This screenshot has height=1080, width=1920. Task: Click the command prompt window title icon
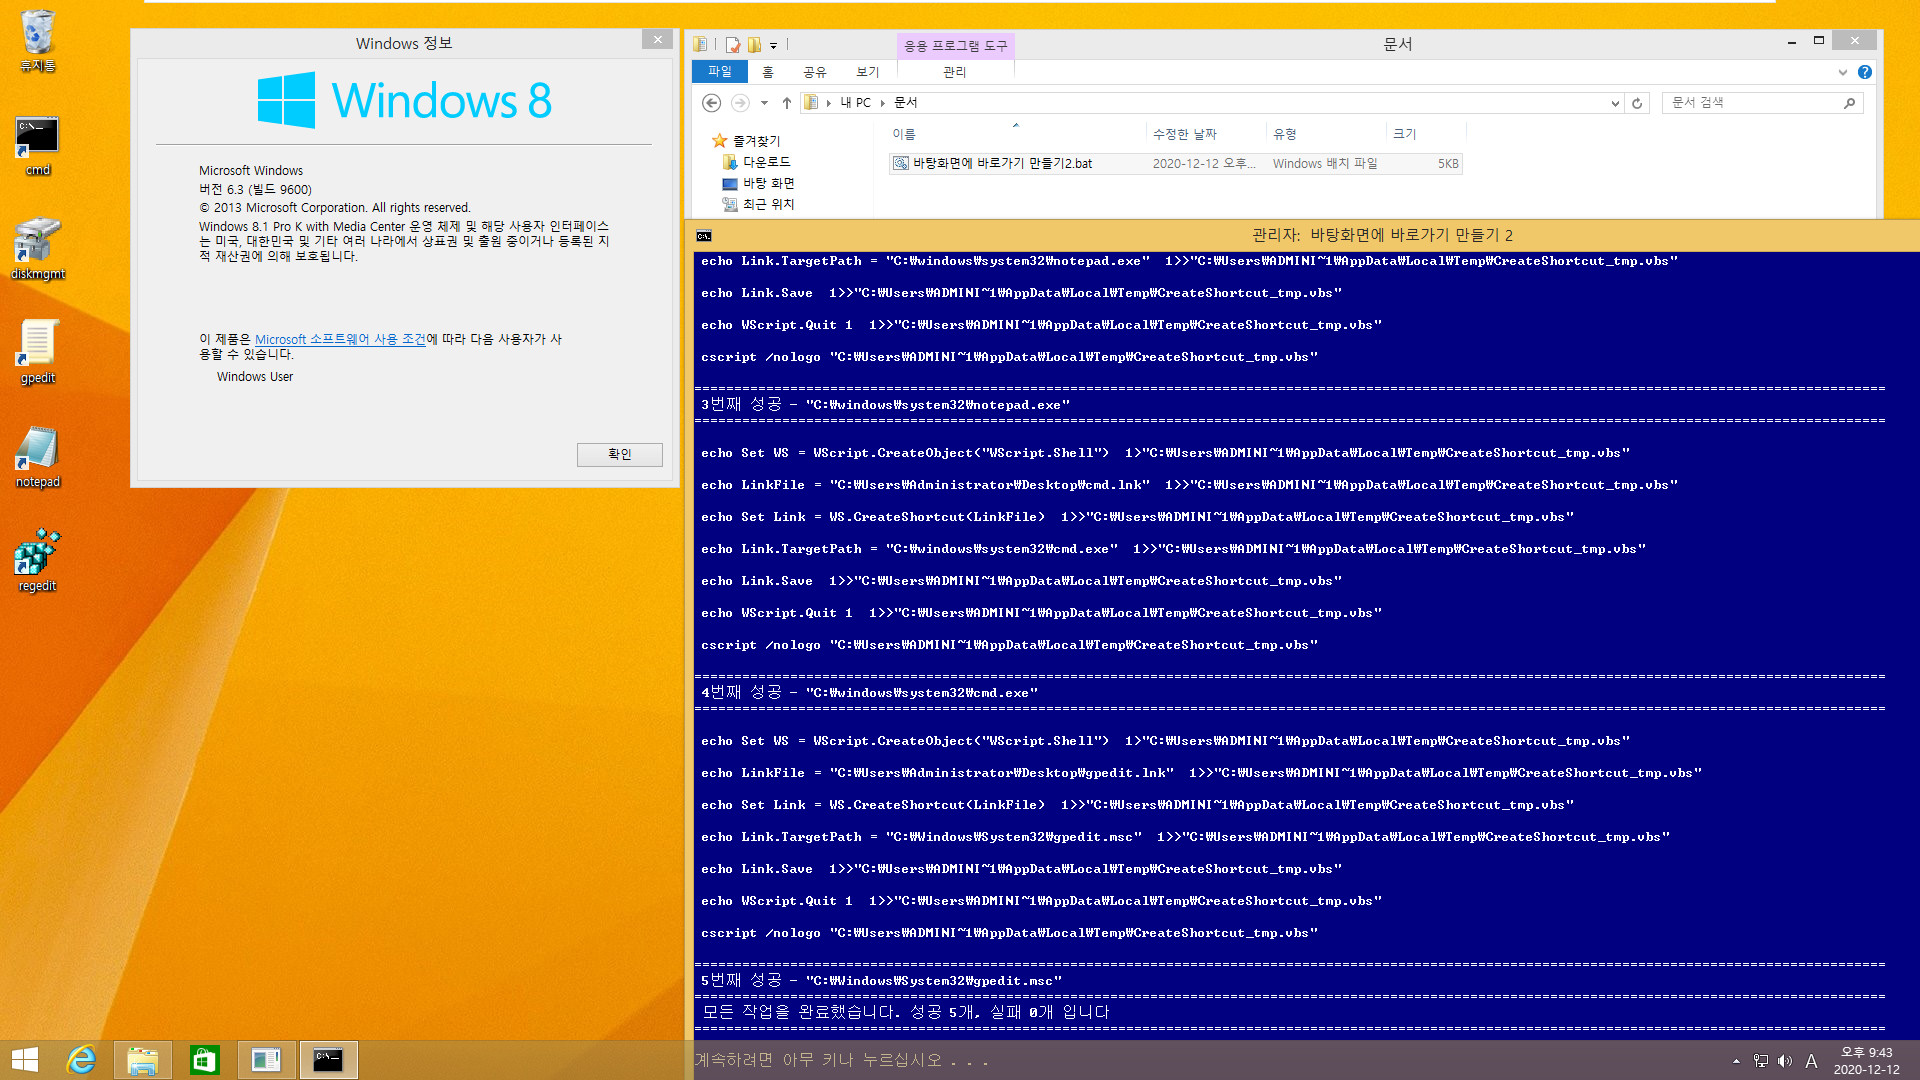click(x=704, y=236)
